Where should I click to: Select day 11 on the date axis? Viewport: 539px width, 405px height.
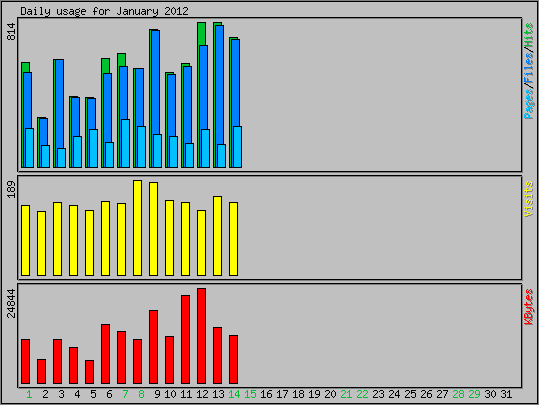(x=186, y=394)
